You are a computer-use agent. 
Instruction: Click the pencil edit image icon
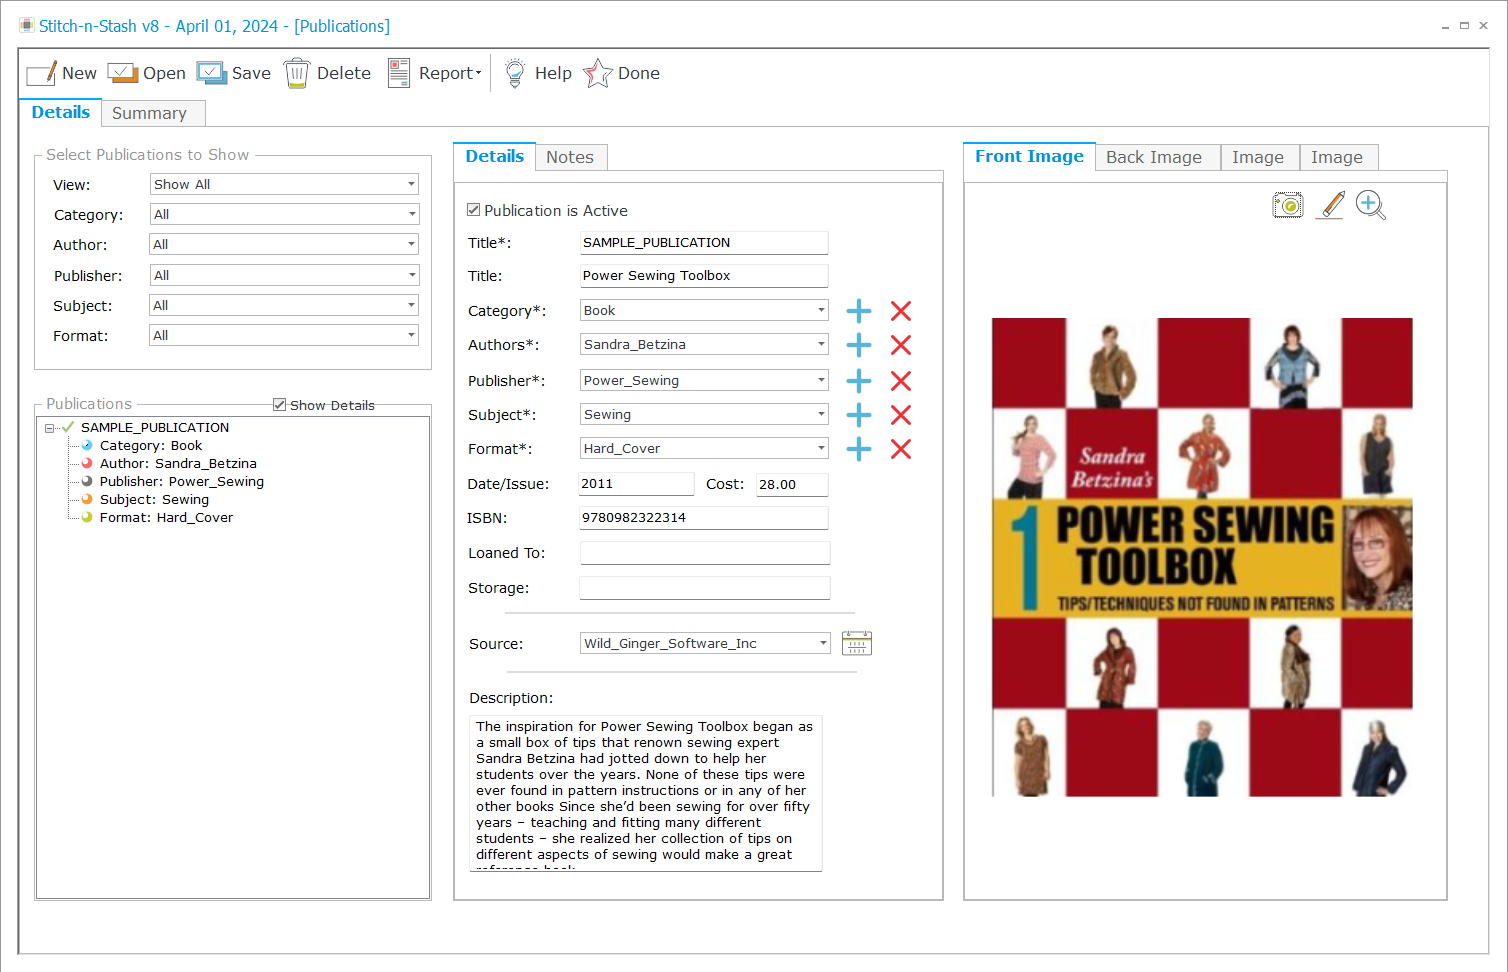click(1331, 205)
